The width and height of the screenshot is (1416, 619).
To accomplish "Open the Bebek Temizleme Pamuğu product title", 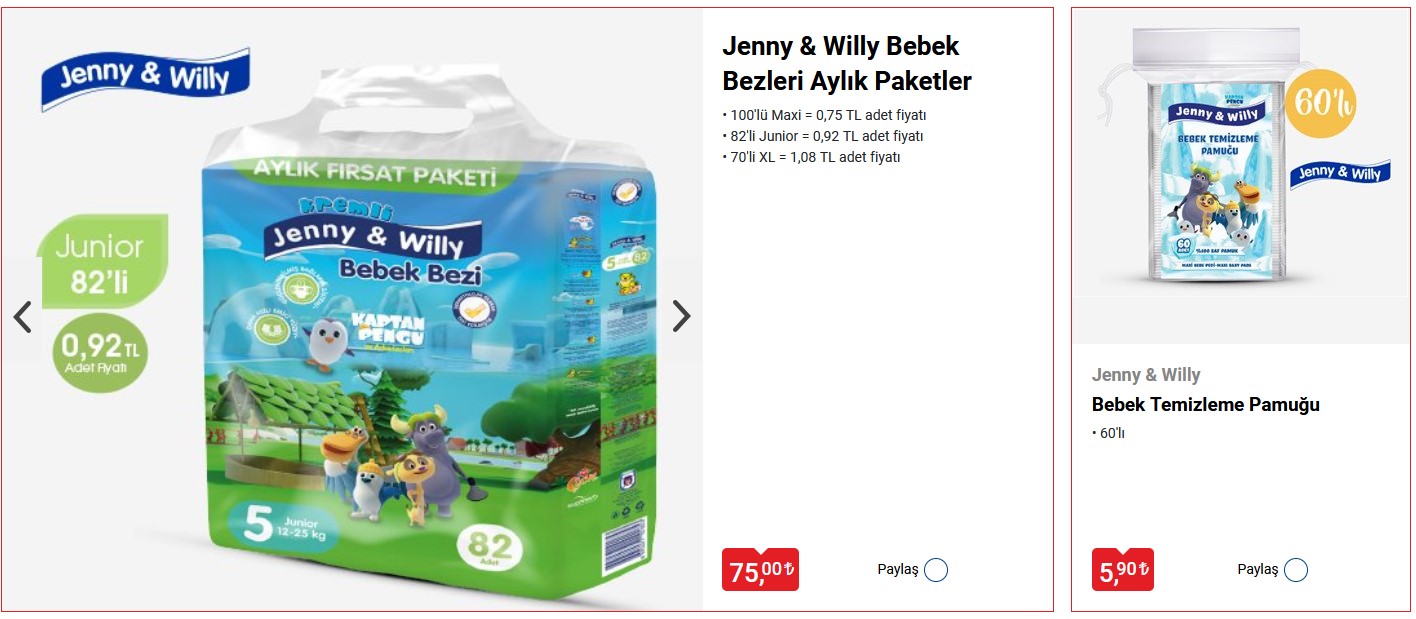I will pyautogui.click(x=1206, y=405).
